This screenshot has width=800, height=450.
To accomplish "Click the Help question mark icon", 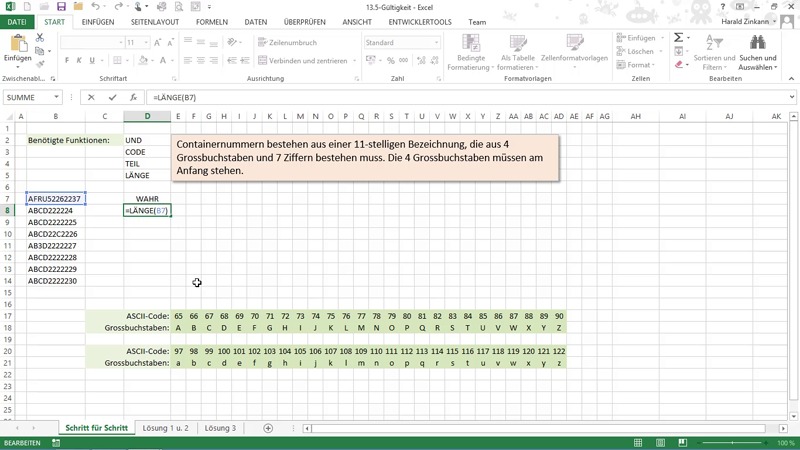I will click(x=722, y=7).
